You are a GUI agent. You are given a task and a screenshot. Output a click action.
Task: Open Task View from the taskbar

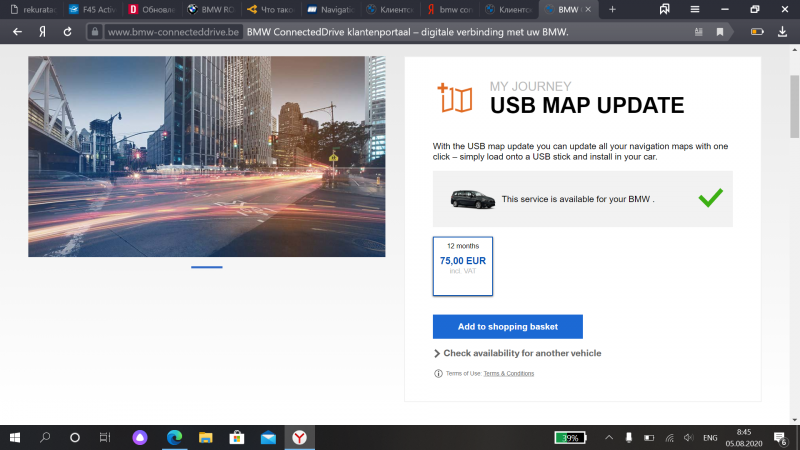(x=105, y=437)
